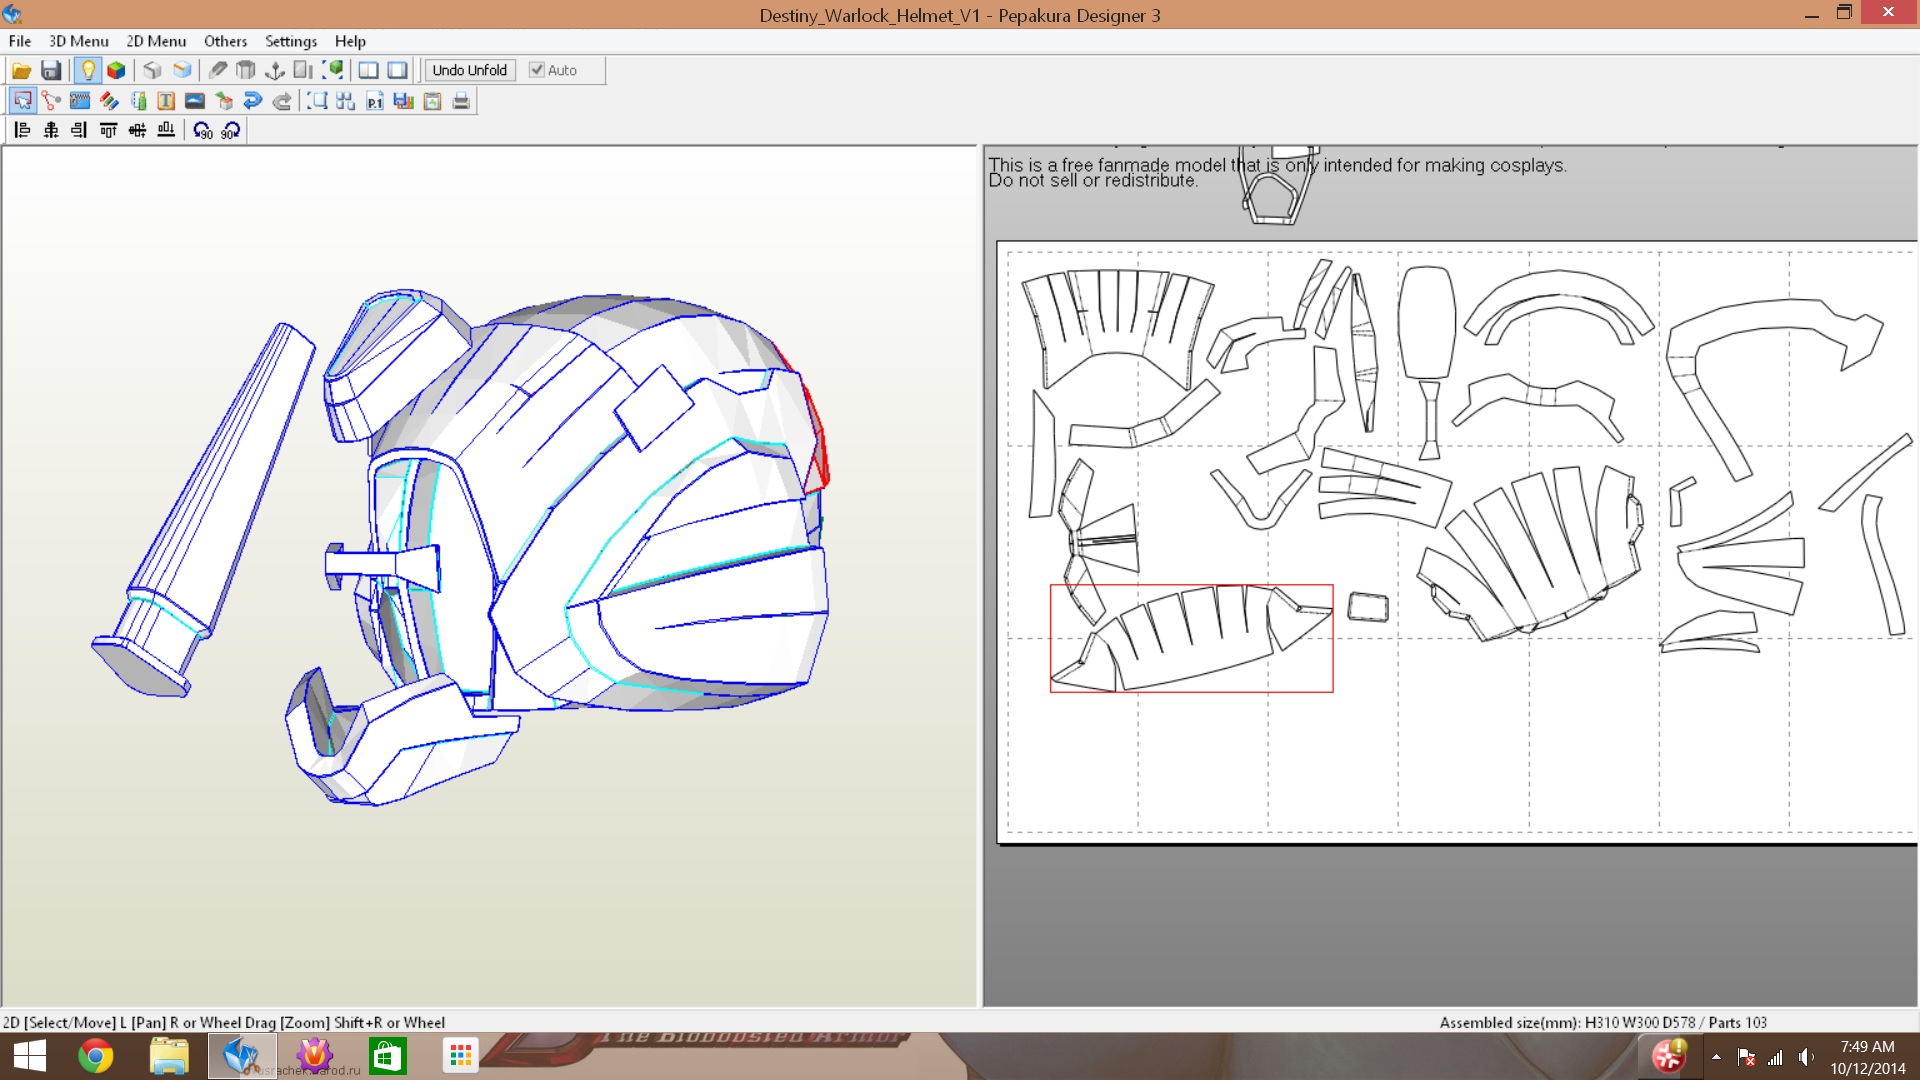The height and width of the screenshot is (1080, 1920).
Task: Click the gray open-box unfold icon
Action: (246, 70)
